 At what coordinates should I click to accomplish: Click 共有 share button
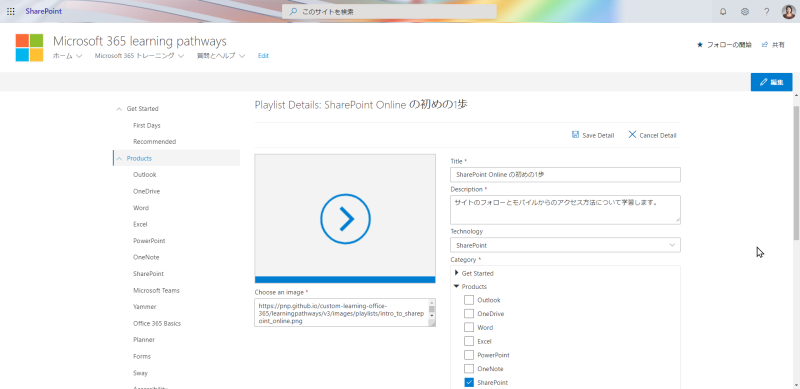point(773,45)
